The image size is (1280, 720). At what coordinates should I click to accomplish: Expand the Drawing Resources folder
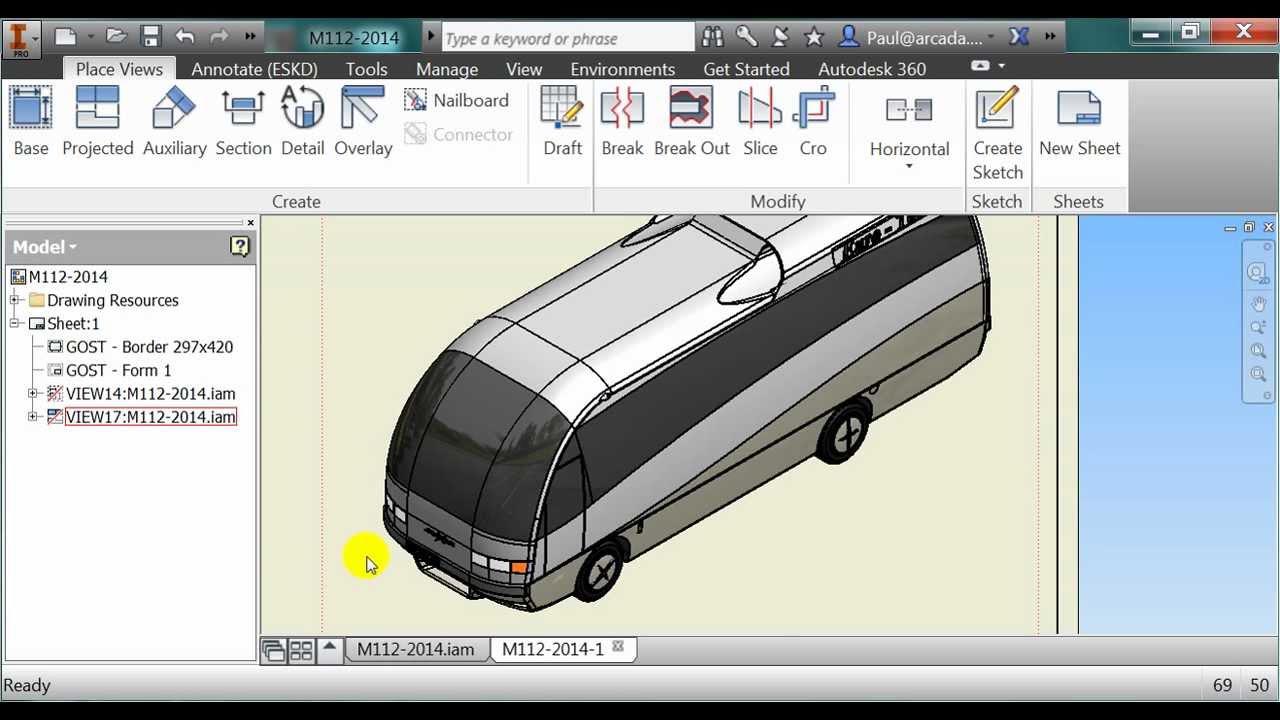point(15,300)
